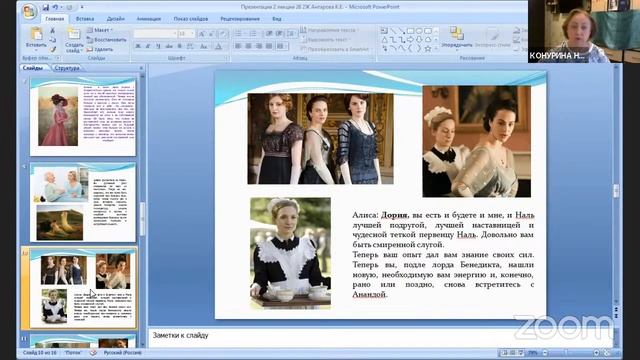Viewport: 640px width, 360px height.
Task: Click Удалить slide button
Action: point(100,49)
